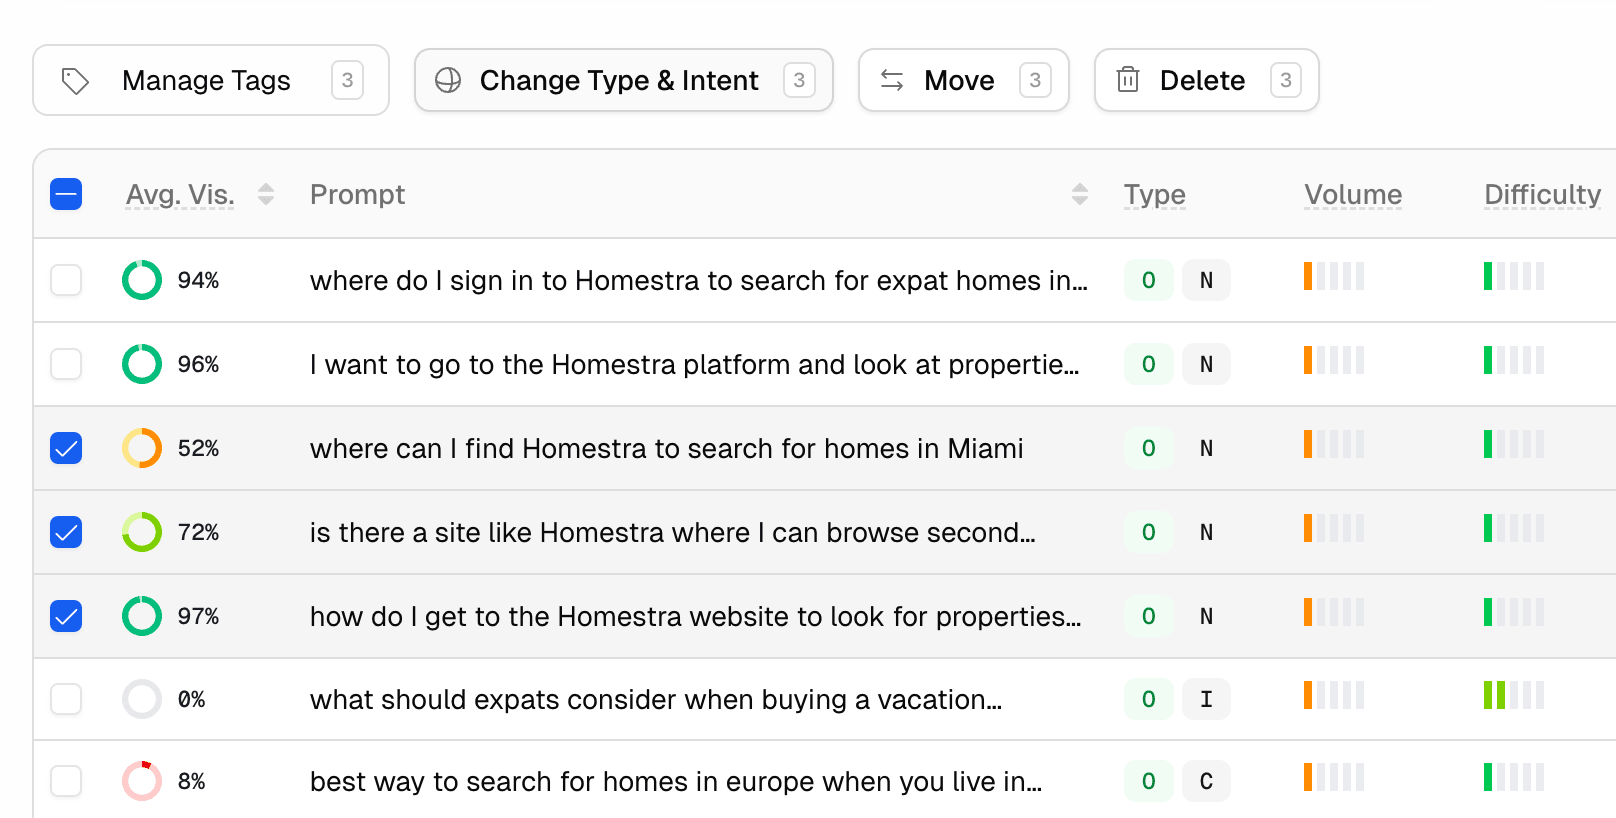
Task: Check the 0% visibility prompt row
Action: tap(66, 699)
